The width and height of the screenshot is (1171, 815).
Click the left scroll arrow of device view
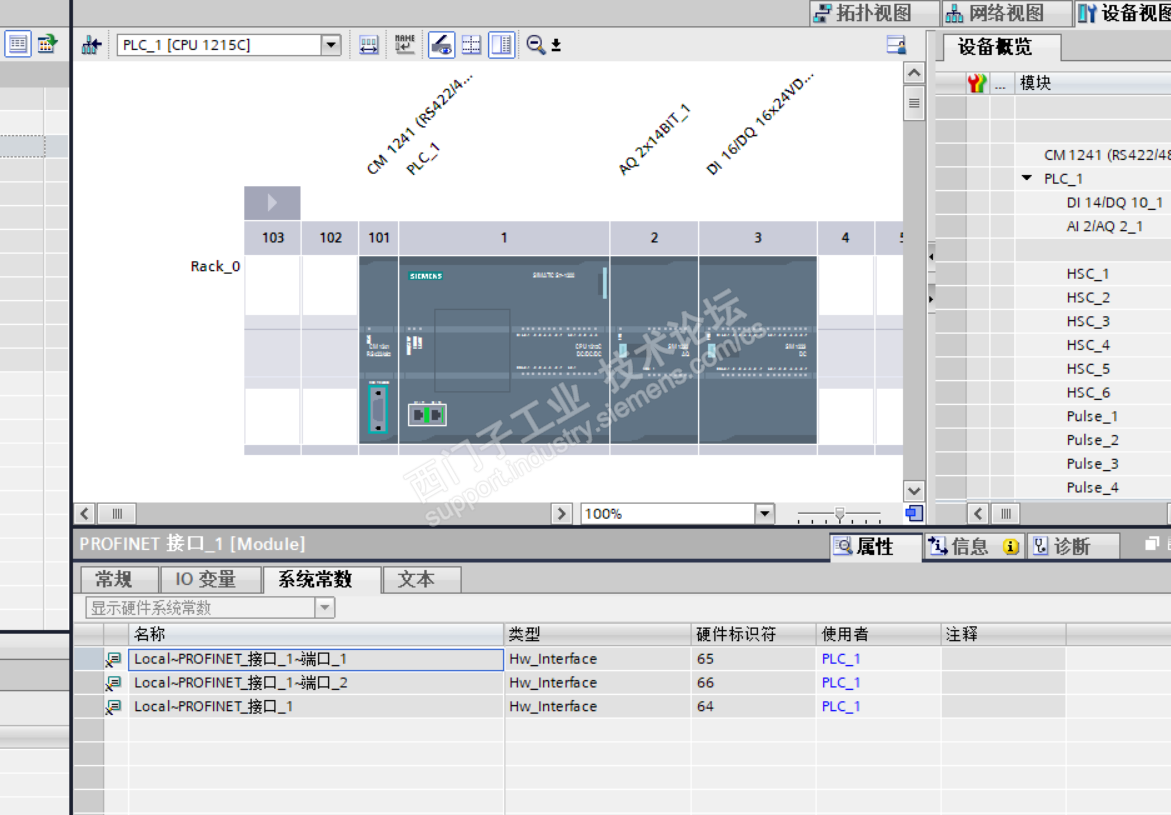(84, 514)
